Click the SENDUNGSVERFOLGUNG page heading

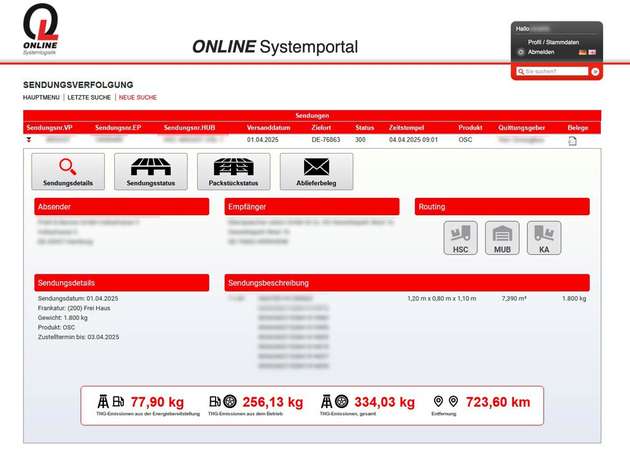coord(78,85)
